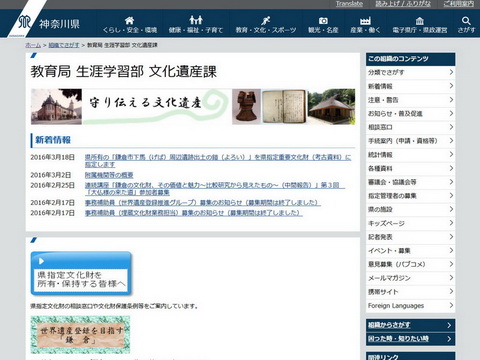The width and height of the screenshot is (480, 360).
Task: Open the house icon for くらし・安全・環境
Action: point(129,20)
